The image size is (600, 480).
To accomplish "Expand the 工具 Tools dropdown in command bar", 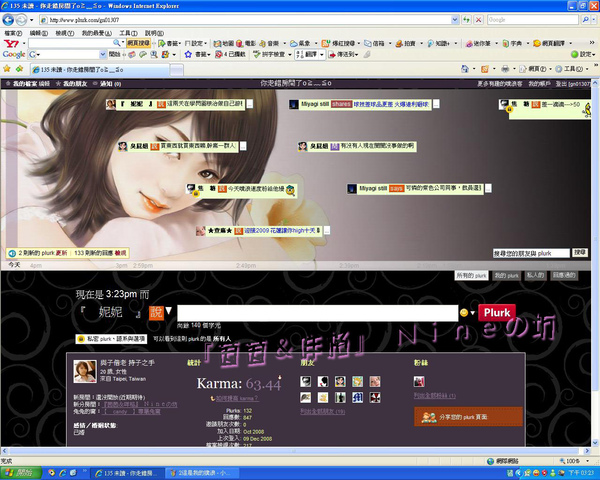I will click(586, 69).
